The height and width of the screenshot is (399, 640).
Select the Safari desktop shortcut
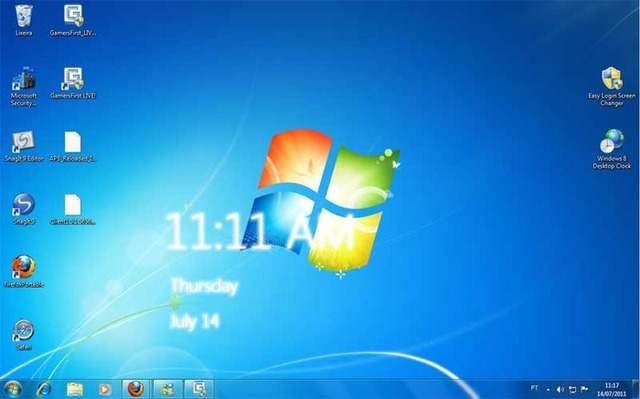pyautogui.click(x=24, y=335)
